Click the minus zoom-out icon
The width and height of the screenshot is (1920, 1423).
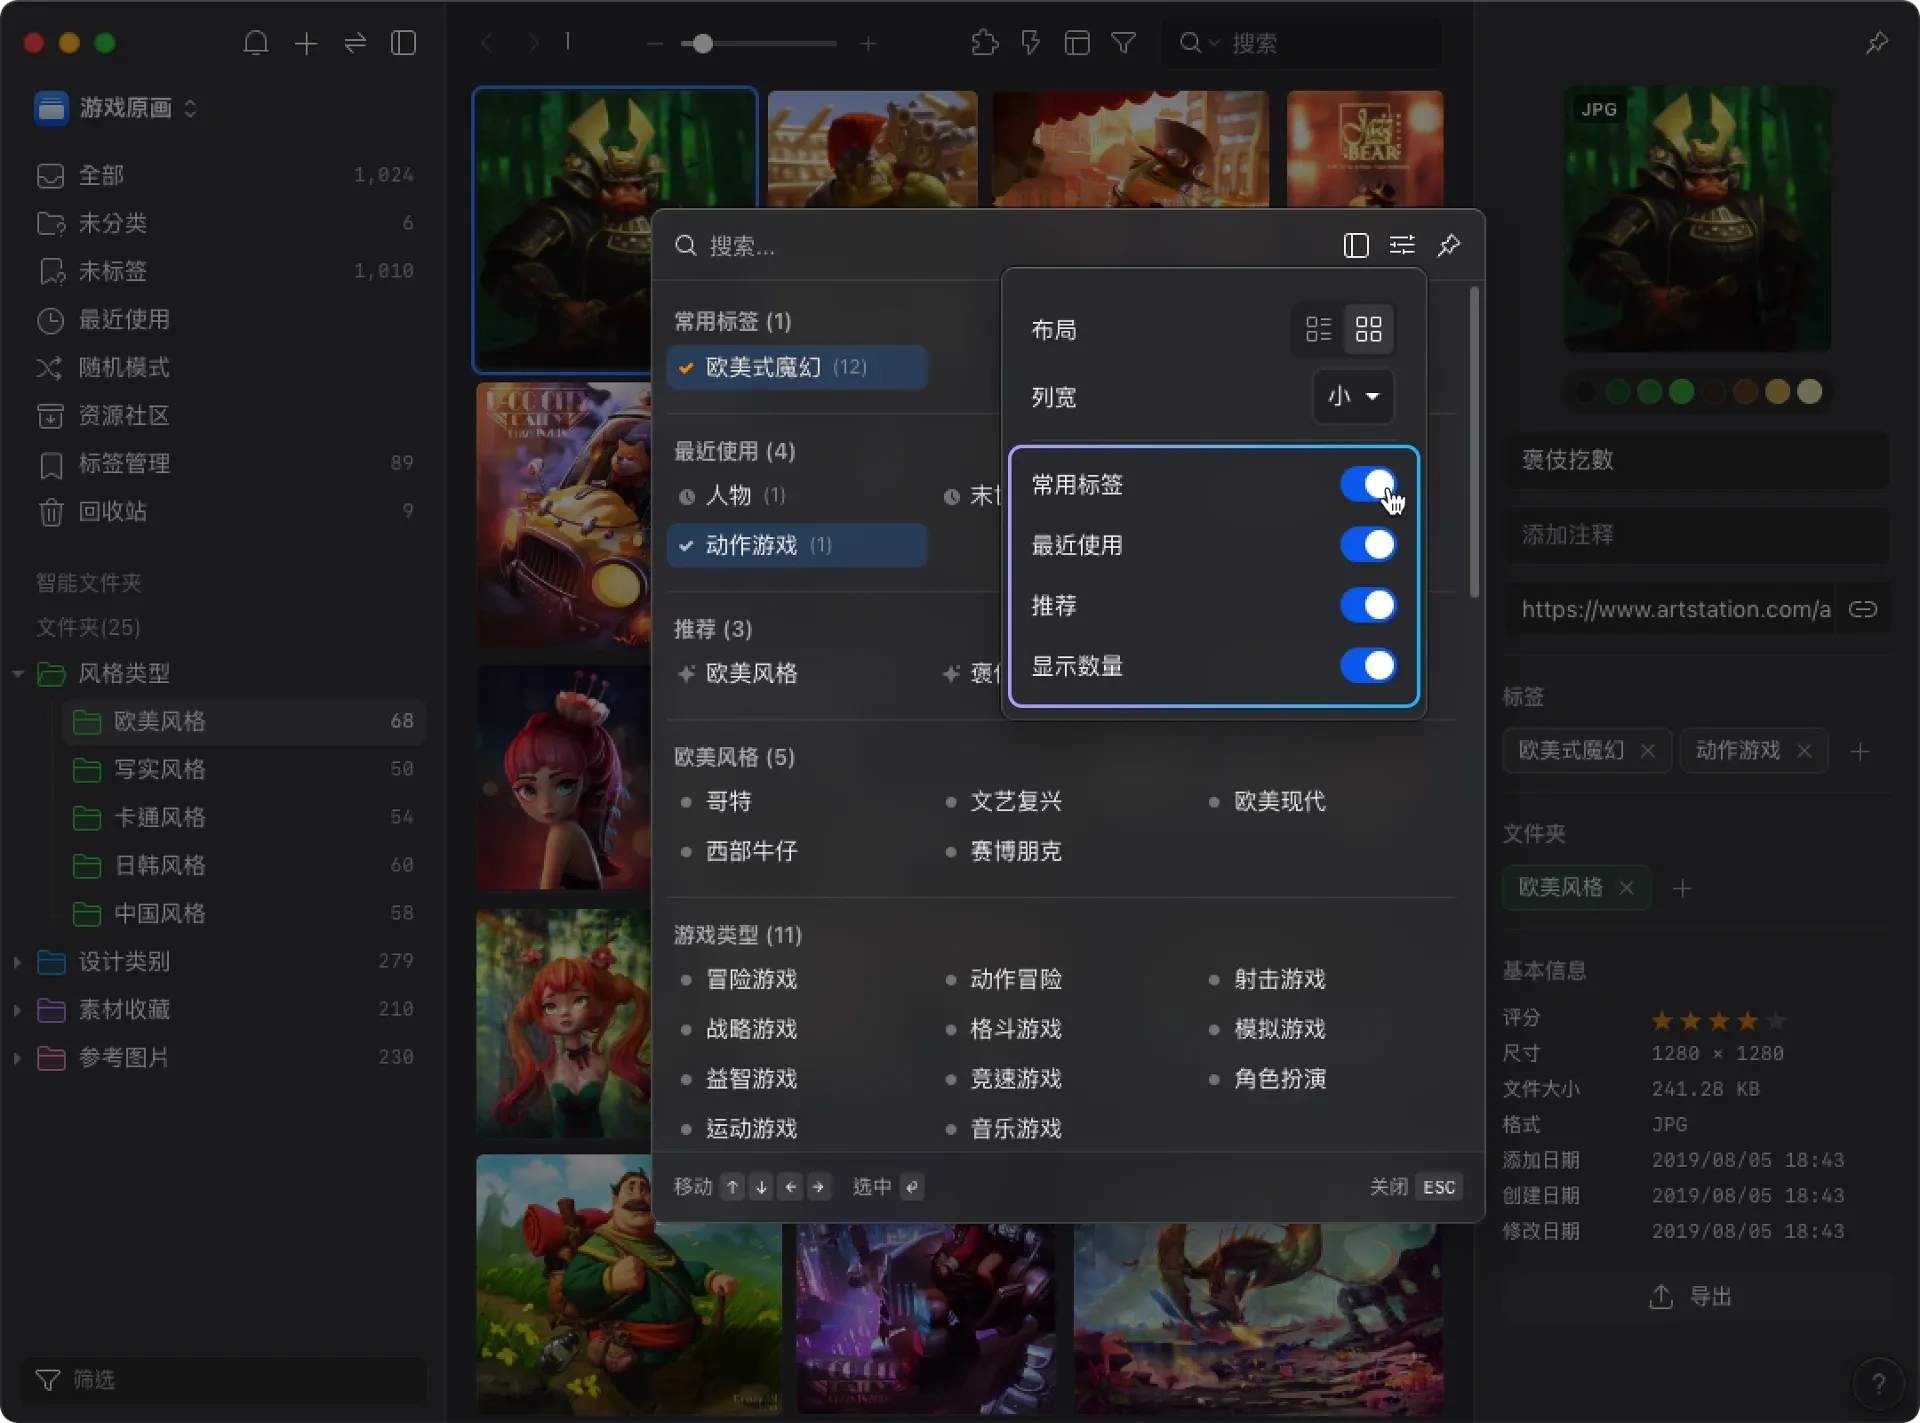pyautogui.click(x=655, y=44)
